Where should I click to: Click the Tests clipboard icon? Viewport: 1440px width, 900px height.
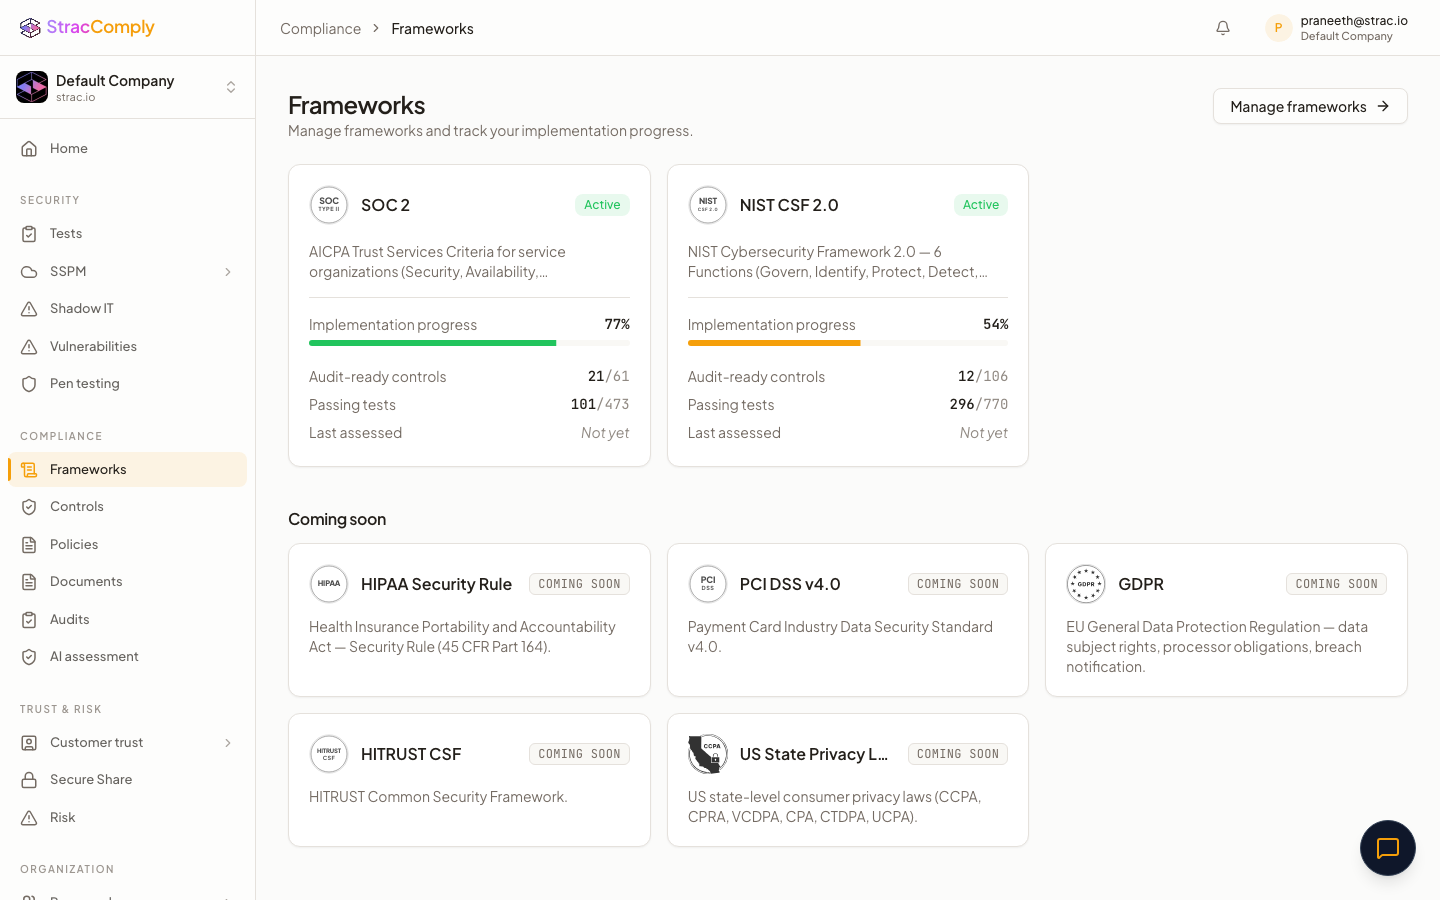29,234
